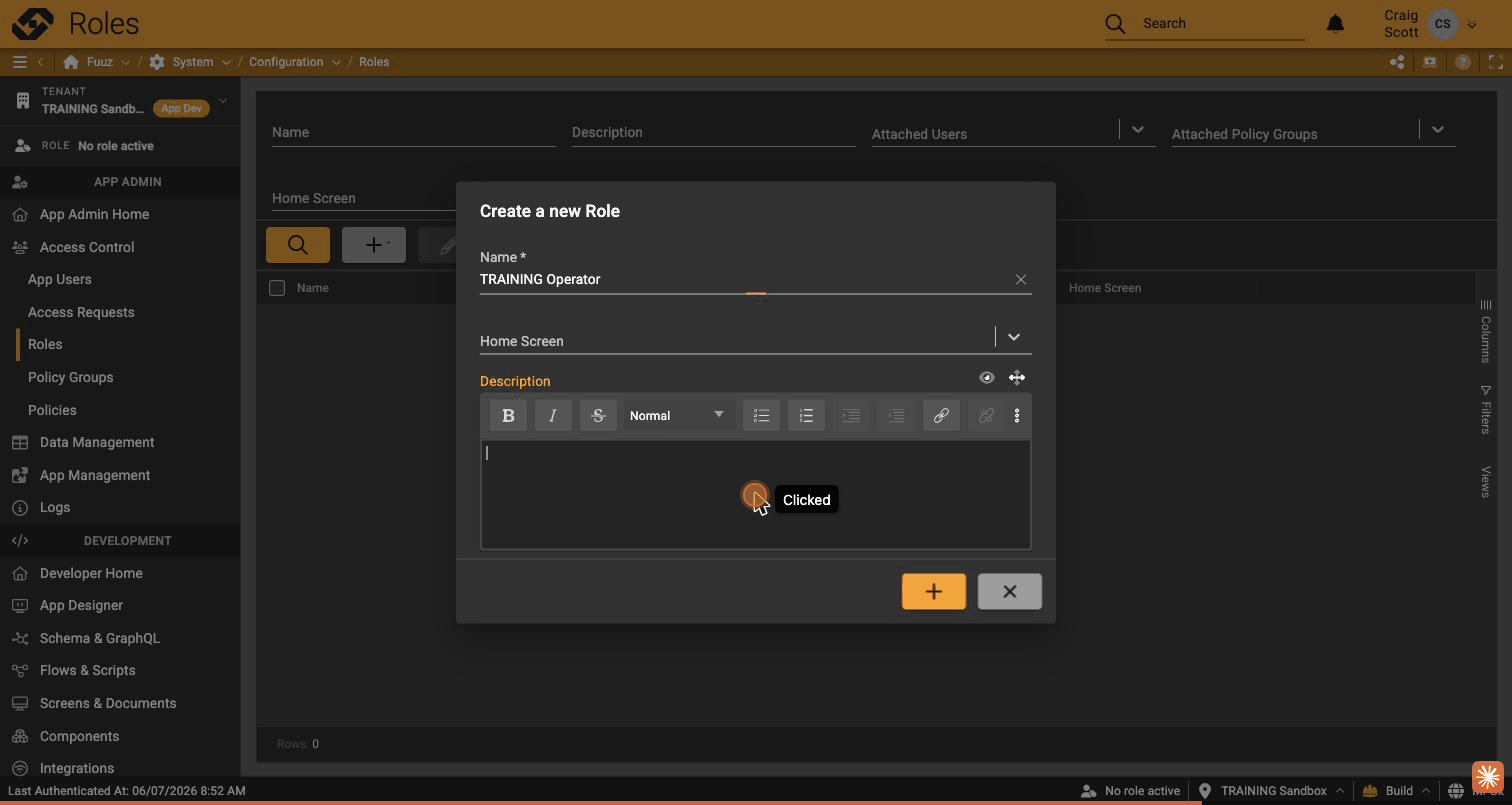Toggle the hamburger menu to collapse the sidebar

click(19, 62)
